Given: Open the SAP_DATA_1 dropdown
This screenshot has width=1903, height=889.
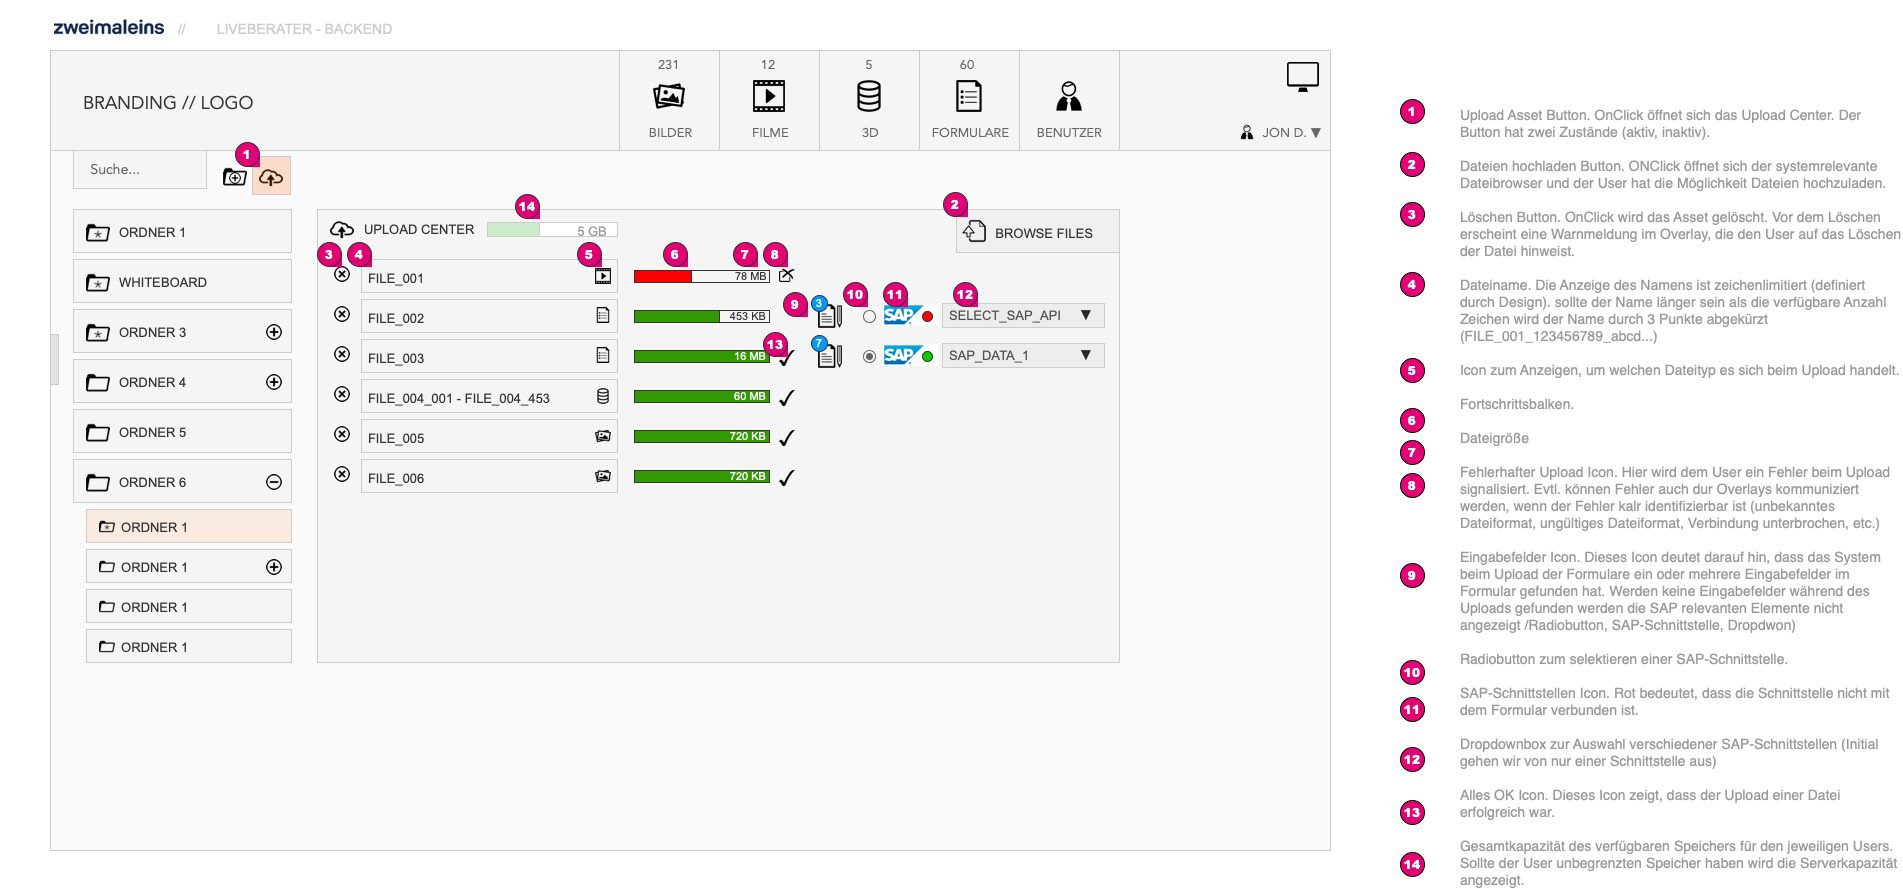Looking at the screenshot, I should [x=1022, y=355].
